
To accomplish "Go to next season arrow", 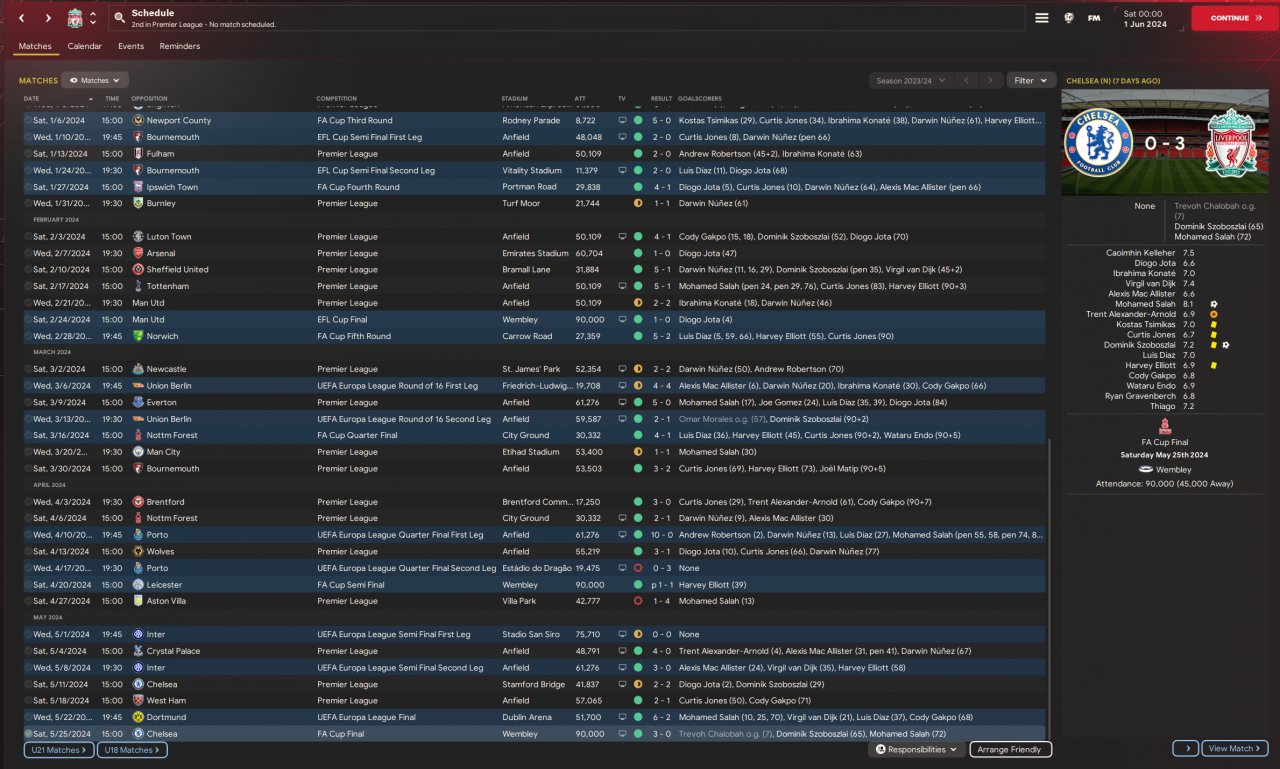I will pyautogui.click(x=990, y=80).
